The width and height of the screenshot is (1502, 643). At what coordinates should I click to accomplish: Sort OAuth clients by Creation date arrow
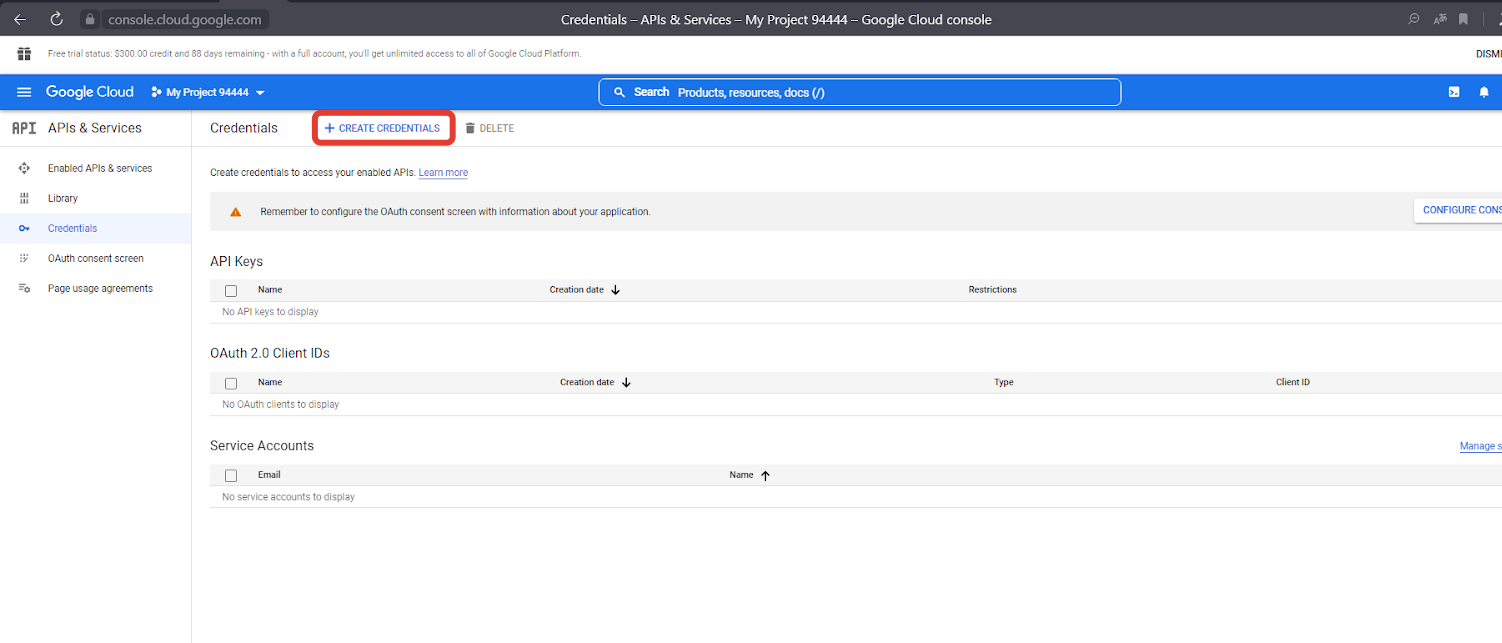(626, 382)
